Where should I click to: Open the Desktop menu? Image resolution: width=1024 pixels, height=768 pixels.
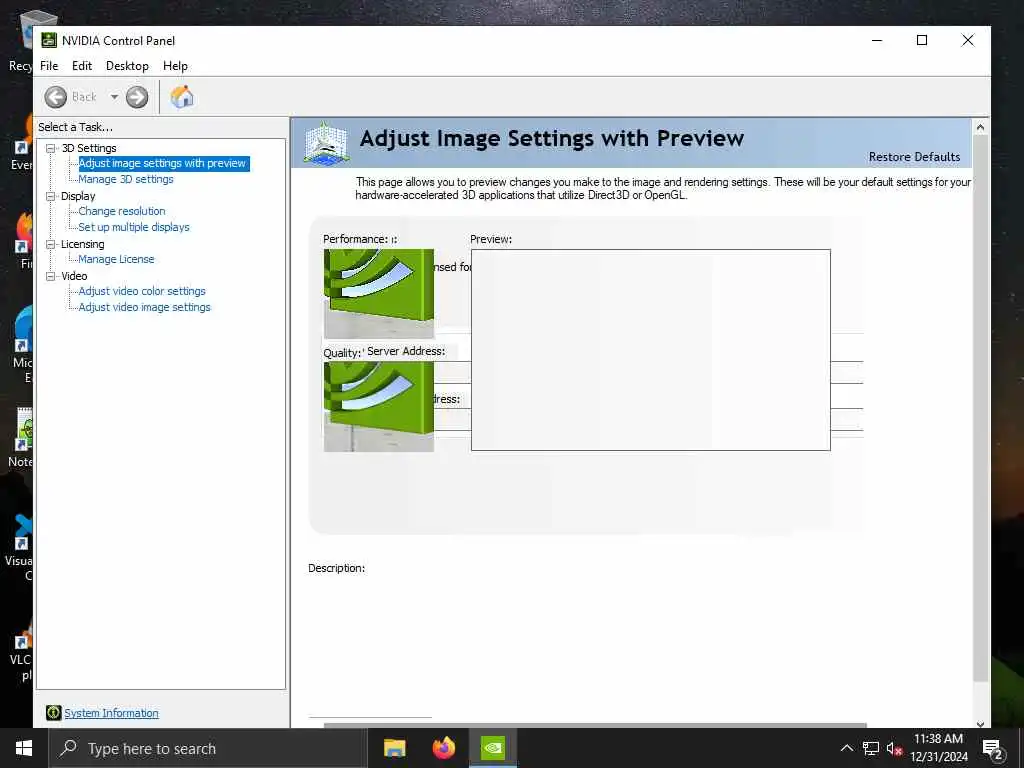pos(127,66)
